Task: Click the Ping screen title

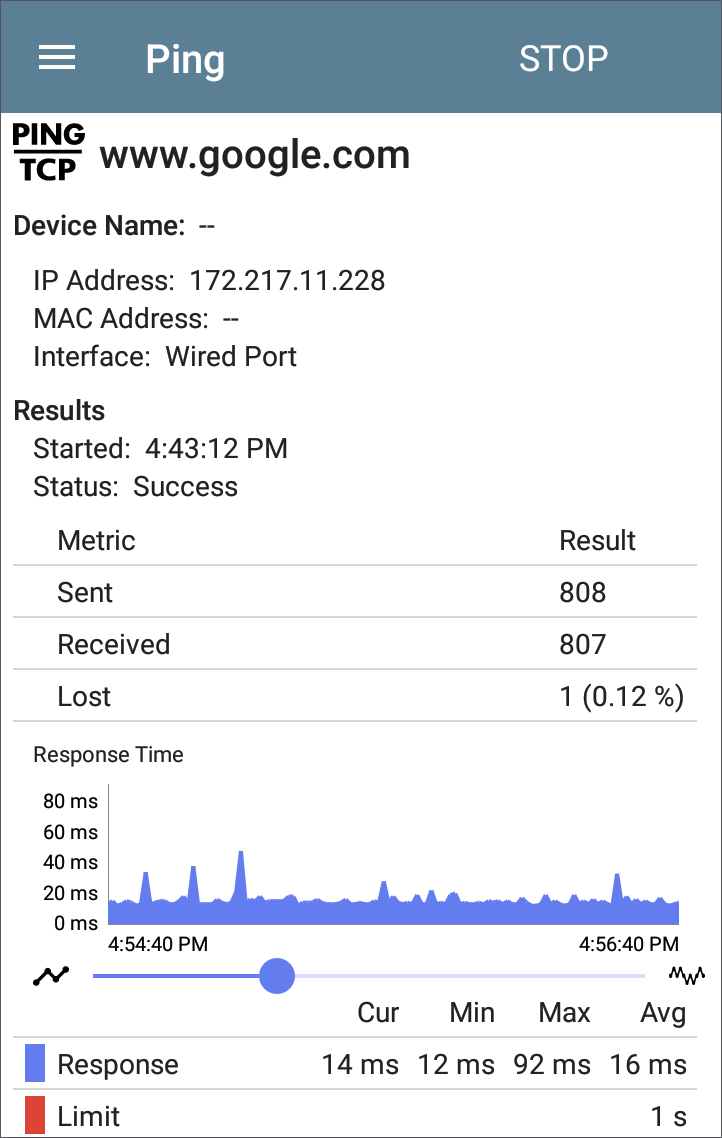Action: tap(185, 60)
